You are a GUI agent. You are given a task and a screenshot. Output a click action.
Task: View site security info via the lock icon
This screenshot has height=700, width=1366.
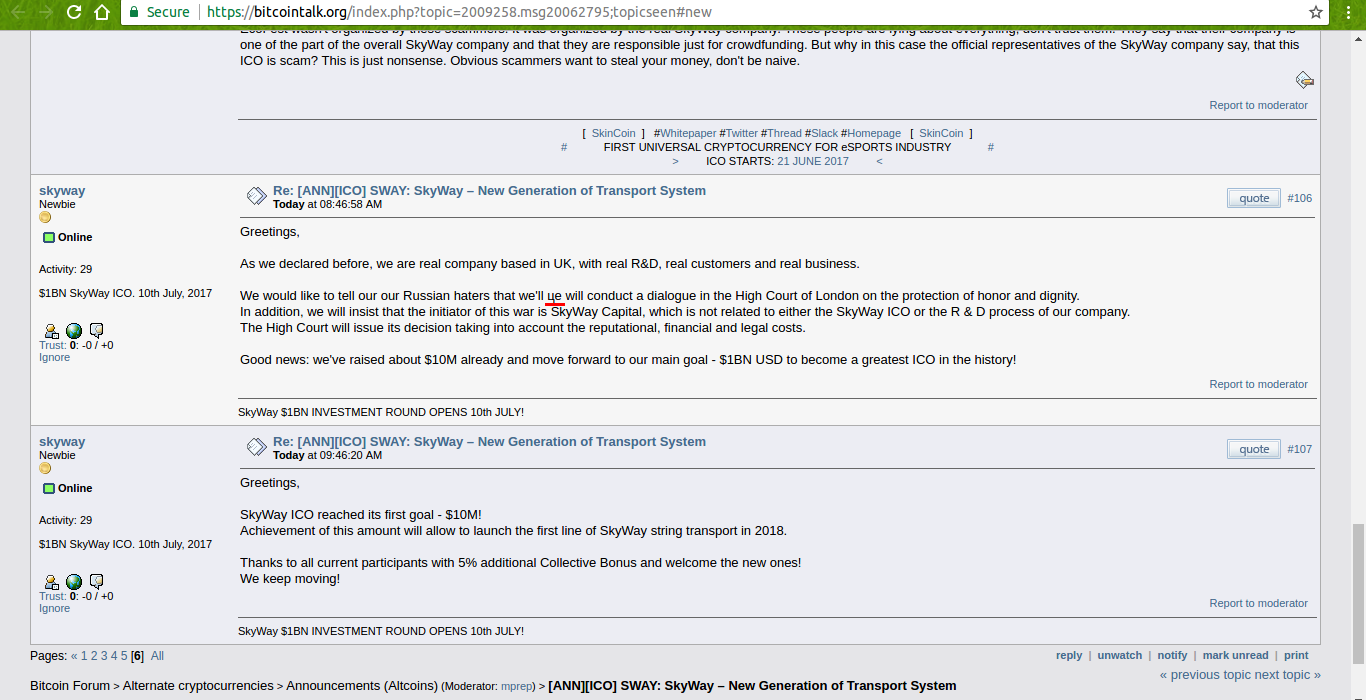pos(134,12)
